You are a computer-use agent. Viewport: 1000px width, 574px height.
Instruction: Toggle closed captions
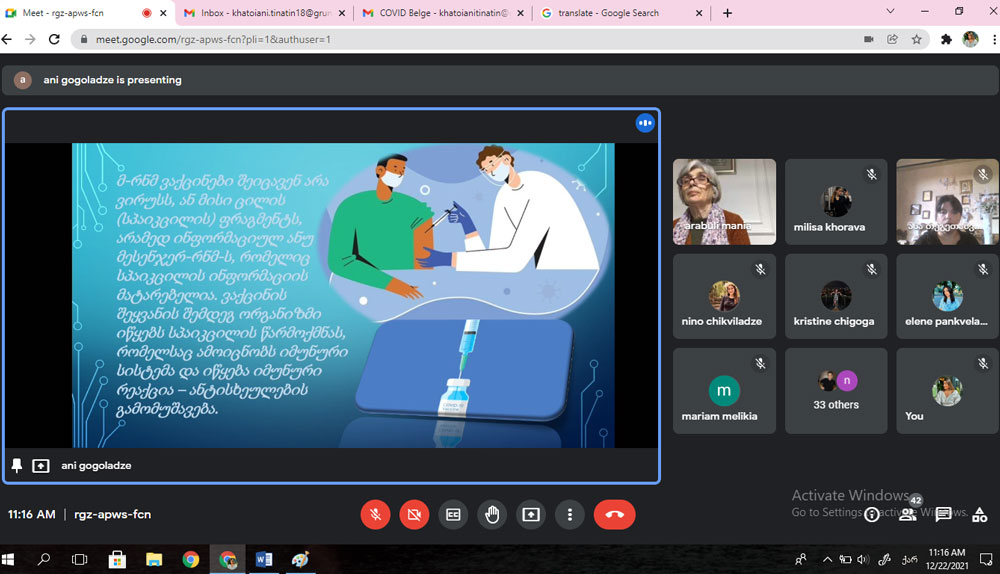pyautogui.click(x=453, y=515)
